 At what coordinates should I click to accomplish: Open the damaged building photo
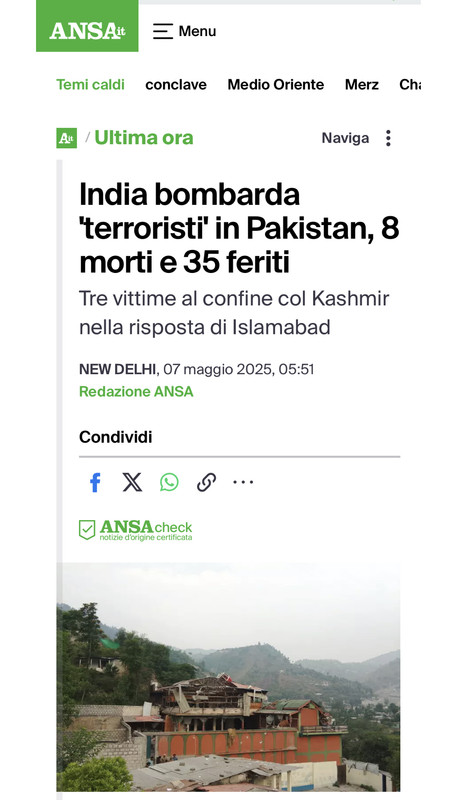coord(228,677)
